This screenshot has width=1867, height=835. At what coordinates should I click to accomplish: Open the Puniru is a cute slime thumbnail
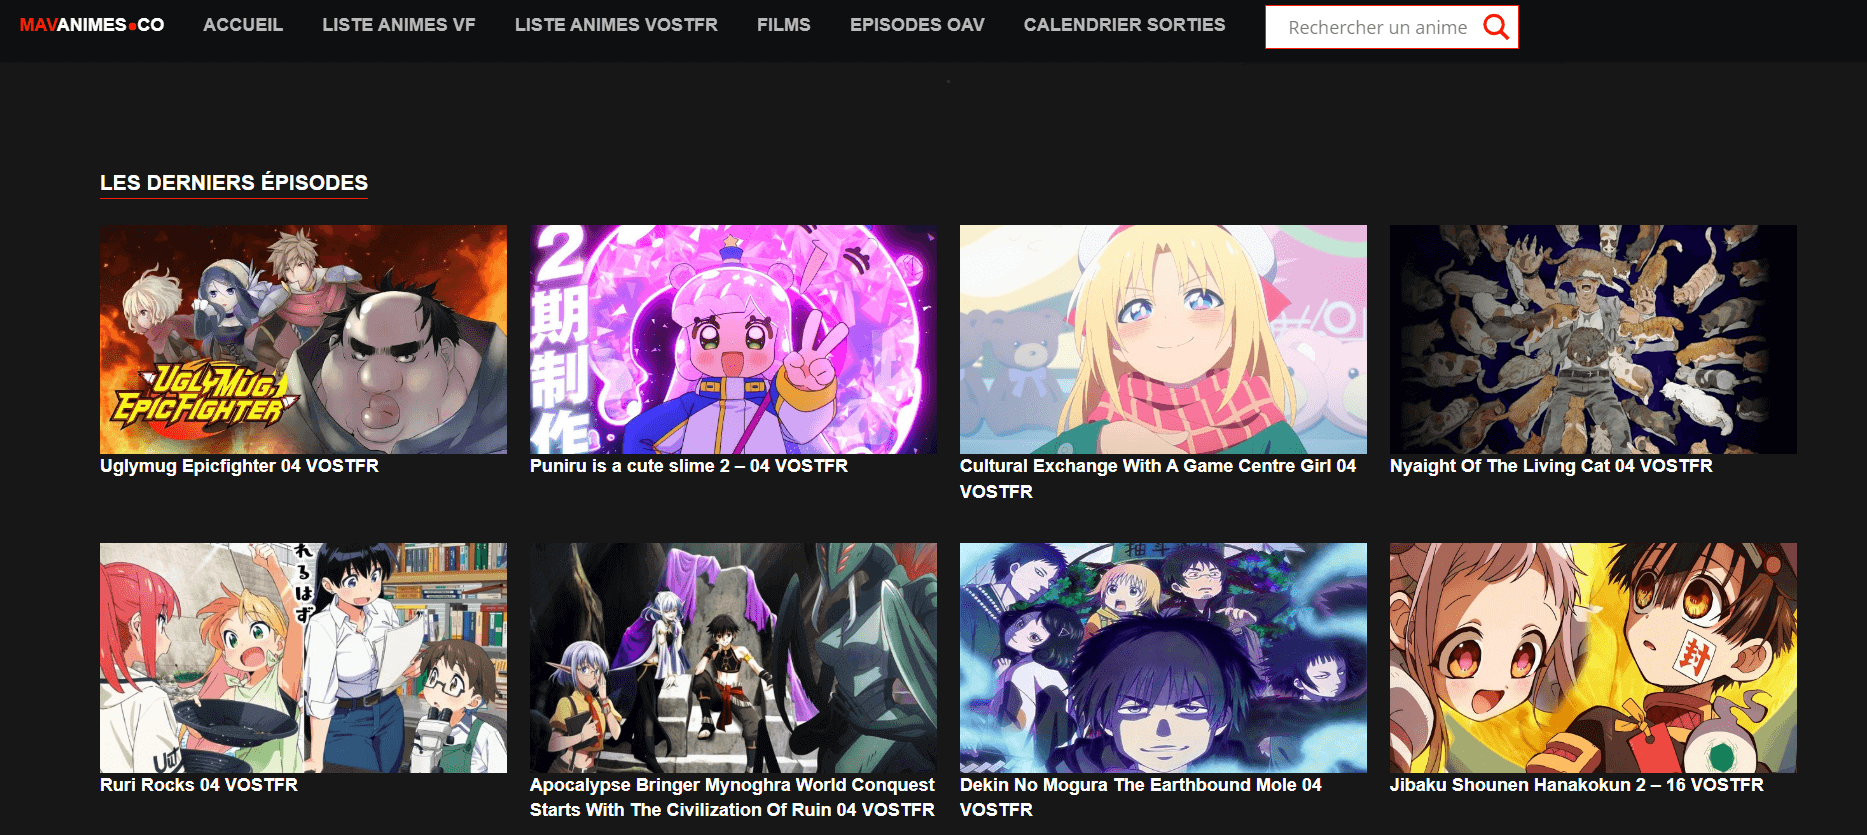733,339
